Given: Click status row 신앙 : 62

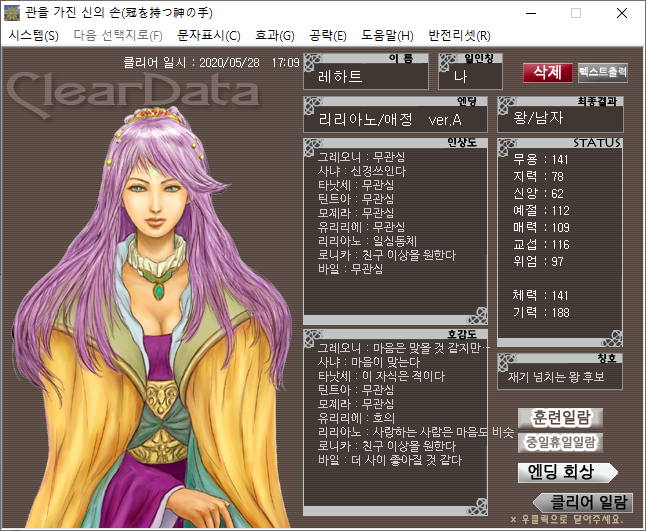Looking at the screenshot, I should (538, 194).
